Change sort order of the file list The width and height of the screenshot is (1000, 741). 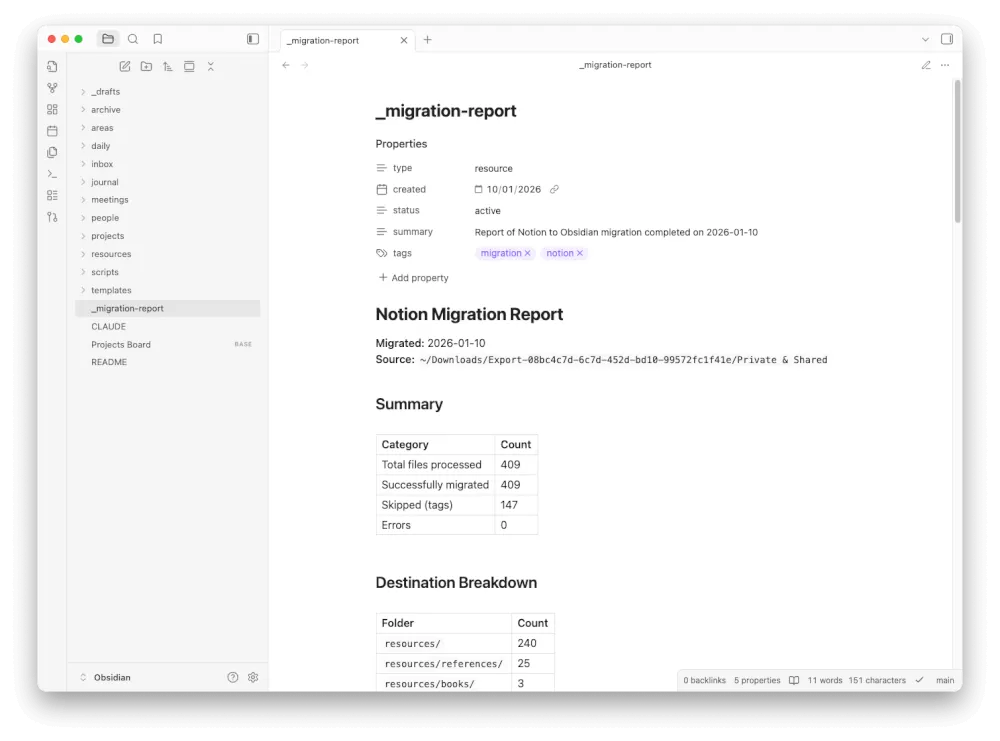click(168, 66)
